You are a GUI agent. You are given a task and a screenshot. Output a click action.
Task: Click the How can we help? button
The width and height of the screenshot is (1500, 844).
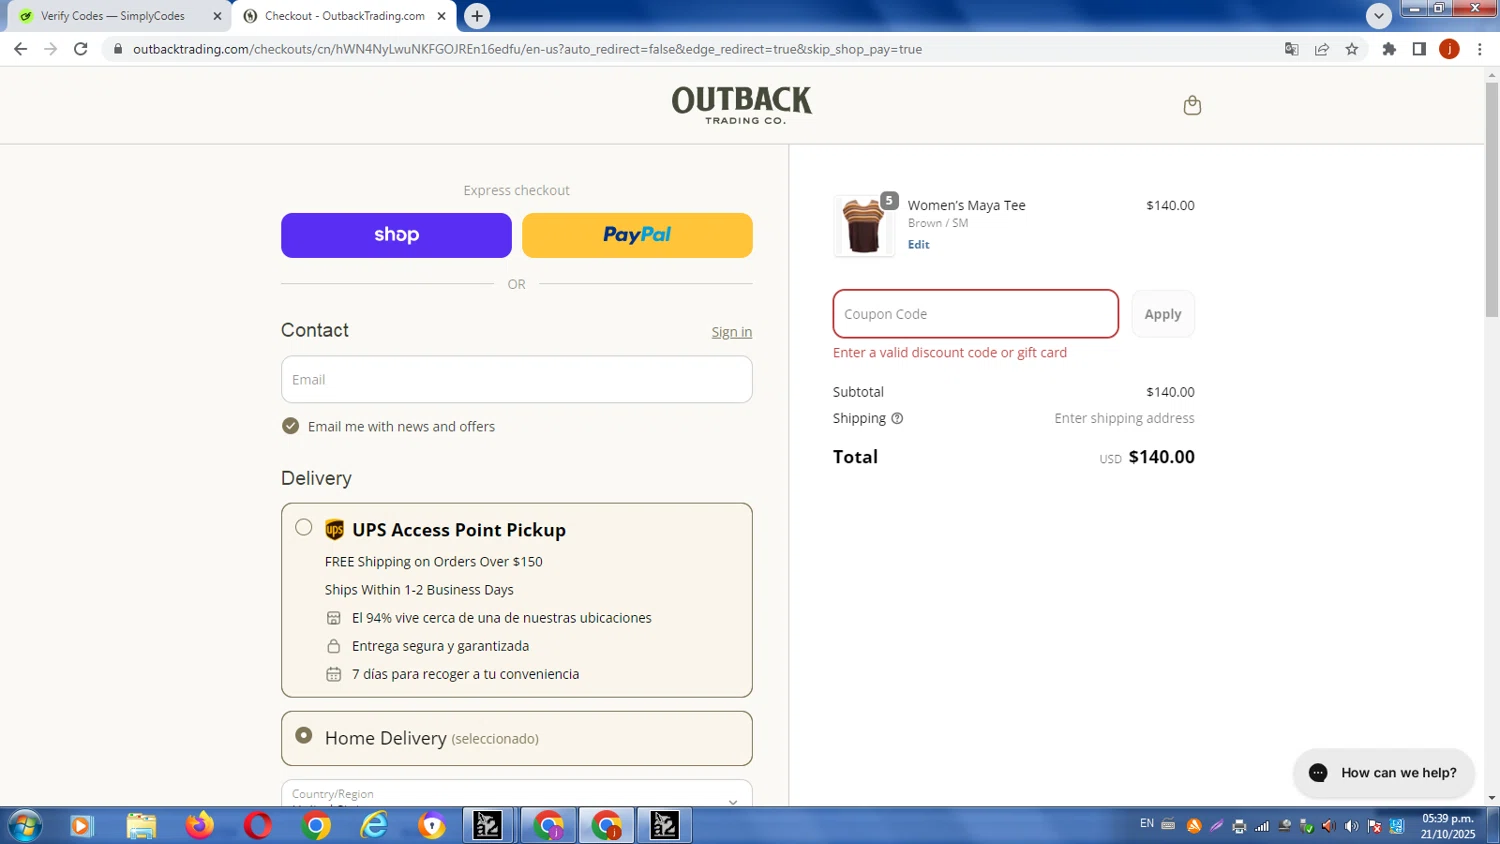pyautogui.click(x=1384, y=773)
